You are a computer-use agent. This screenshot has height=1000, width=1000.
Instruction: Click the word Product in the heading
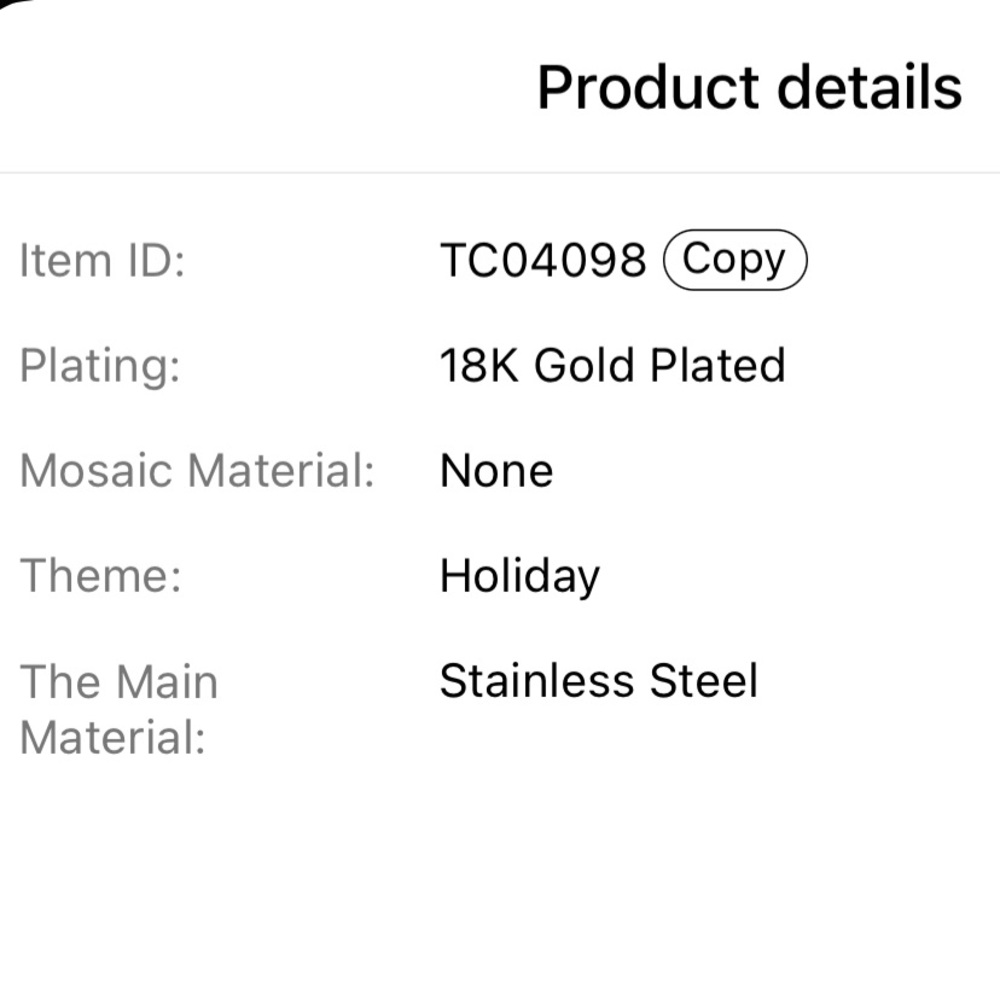pyautogui.click(x=649, y=87)
